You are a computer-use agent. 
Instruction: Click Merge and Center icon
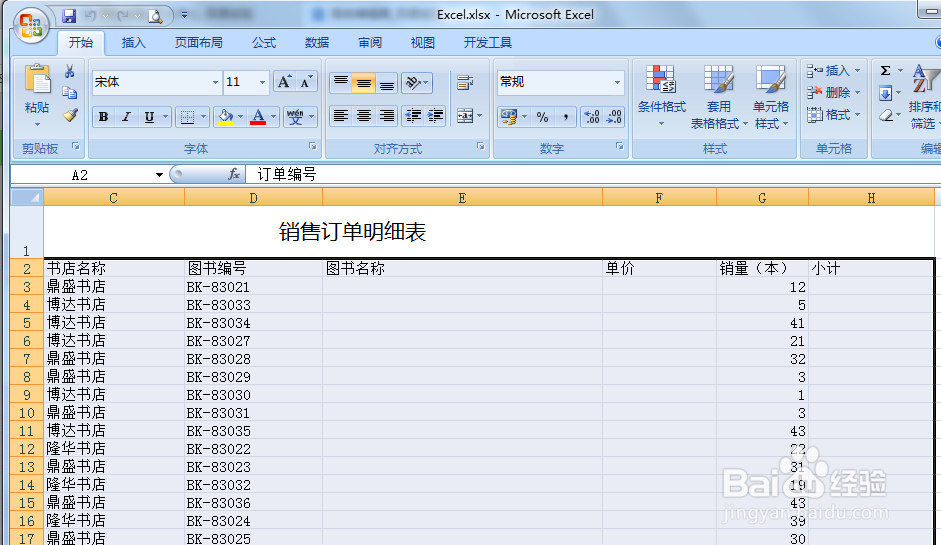(464, 116)
